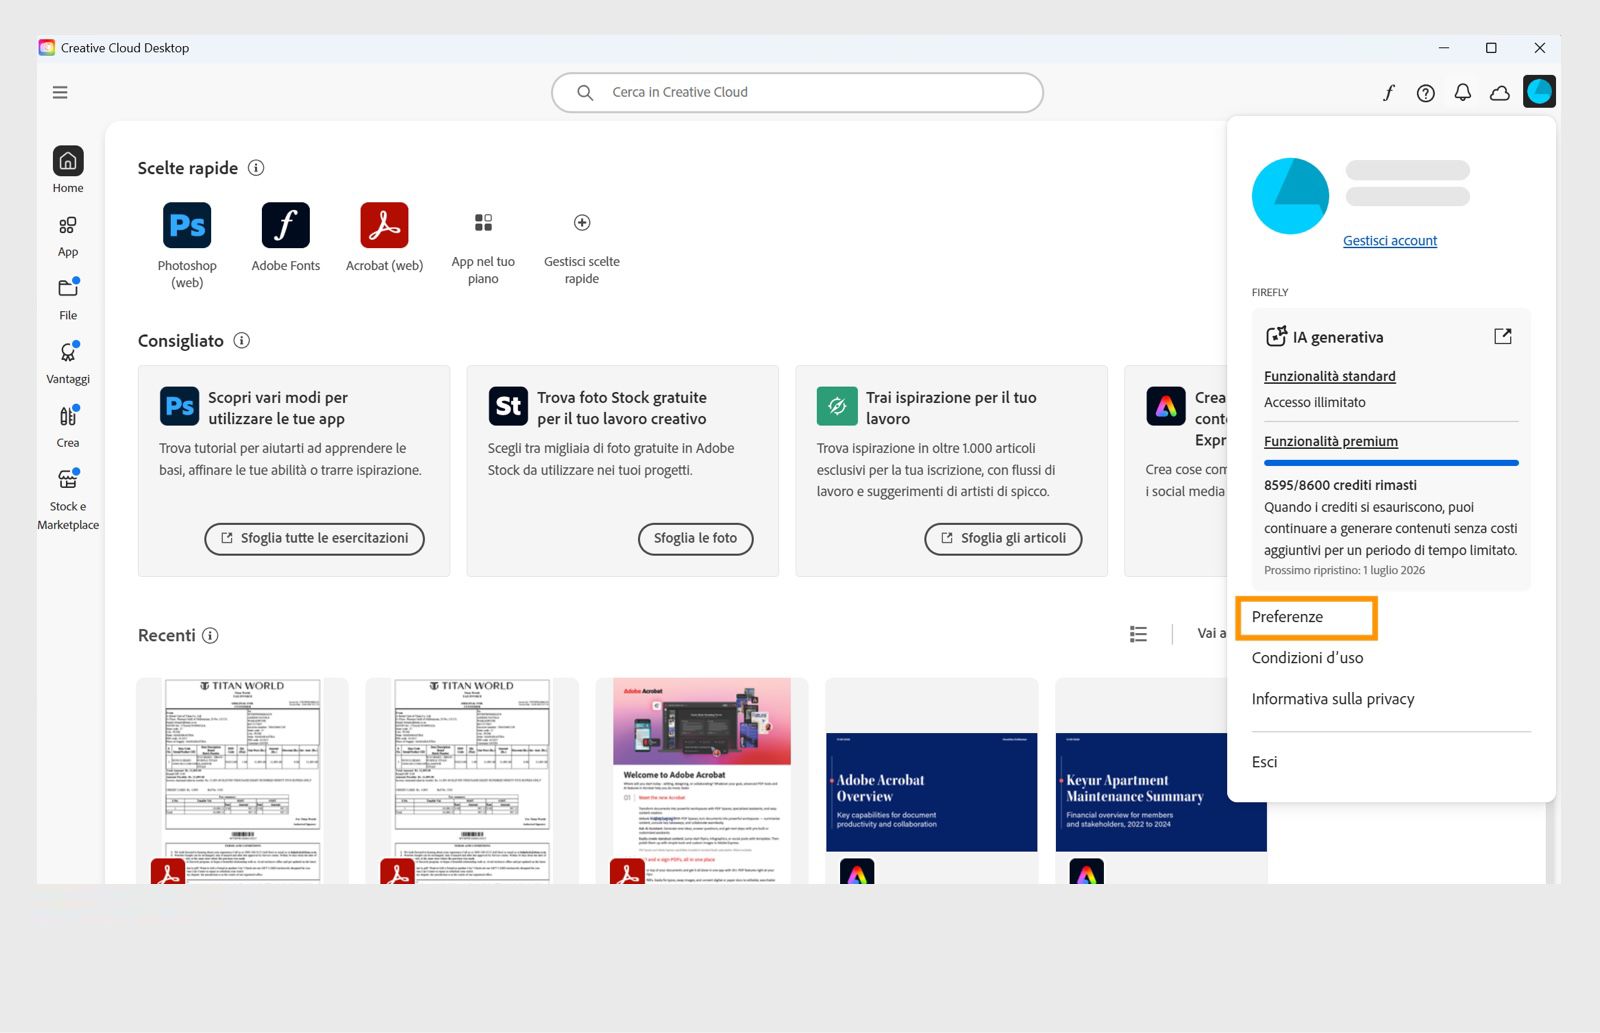Open cloud sync status icon
The width and height of the screenshot is (1600, 1033).
(1500, 93)
